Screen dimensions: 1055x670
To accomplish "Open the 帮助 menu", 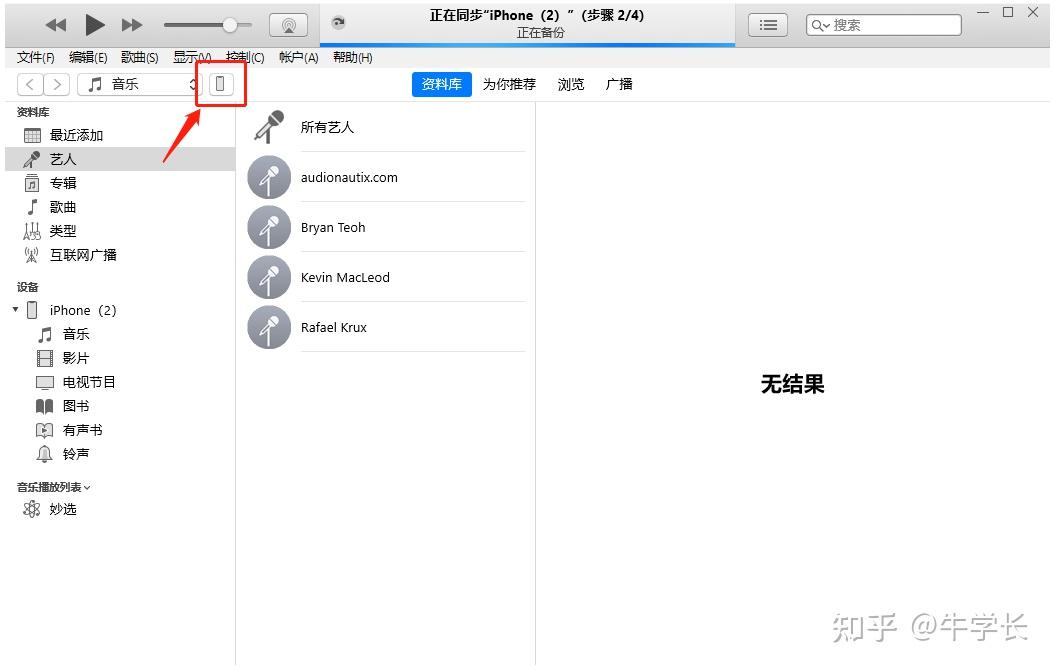I will coord(352,57).
